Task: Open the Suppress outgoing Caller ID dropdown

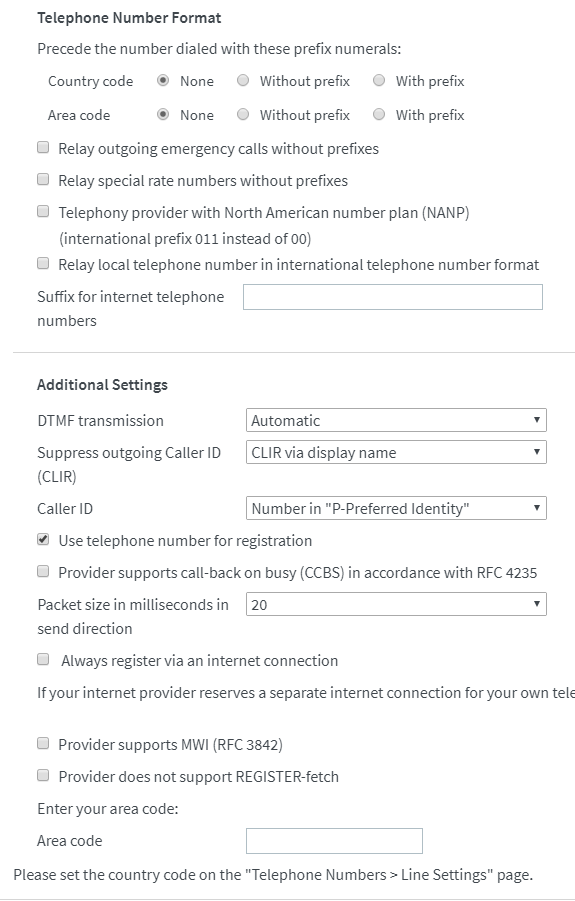Action: pos(396,452)
